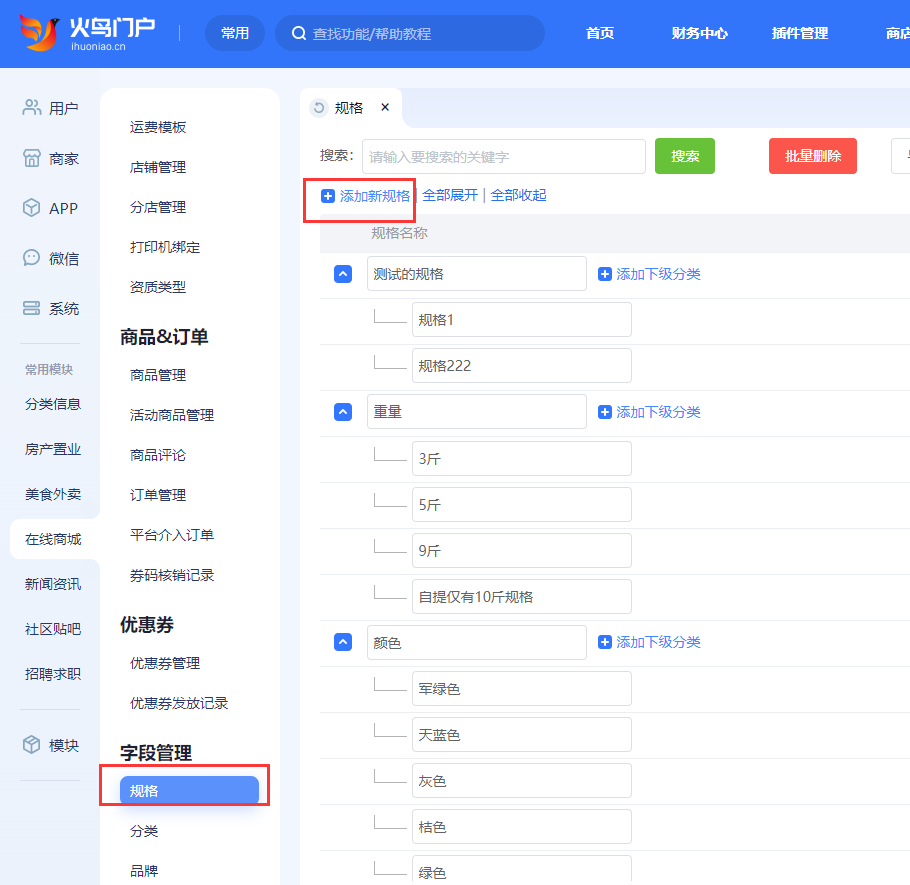This screenshot has height=885, width=910.
Task: Open the 商家 store icon in sidebar
Action: coord(31,158)
